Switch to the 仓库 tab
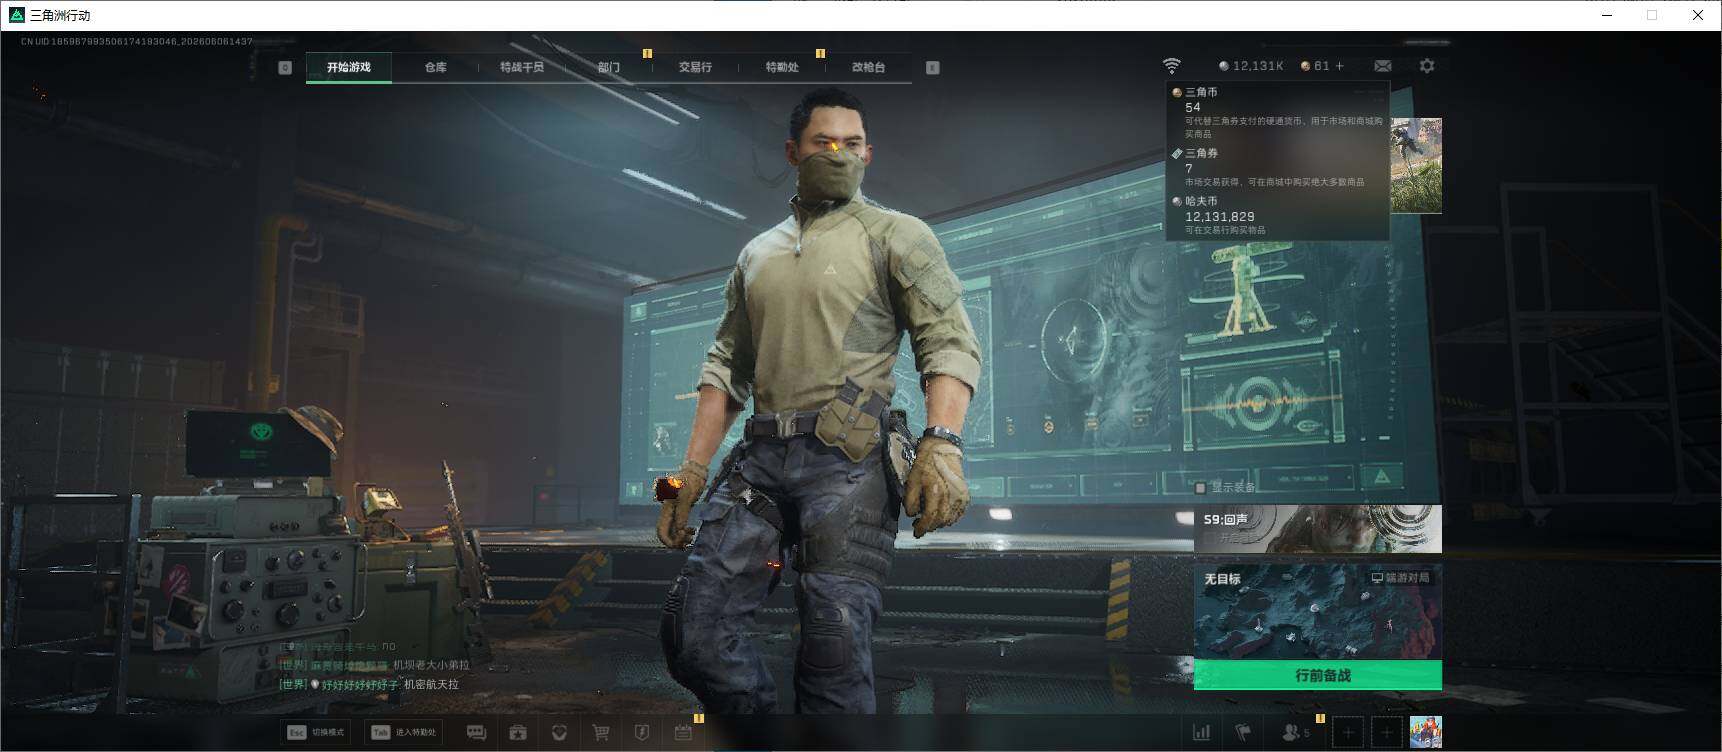 435,67
